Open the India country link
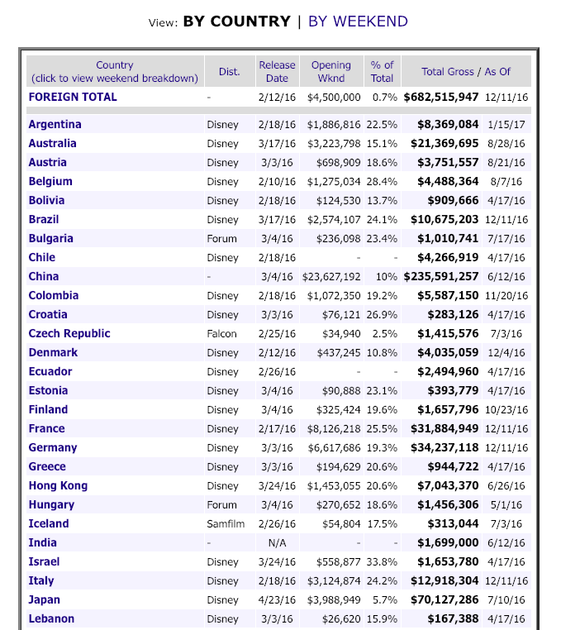The image size is (580, 630). click(x=43, y=543)
